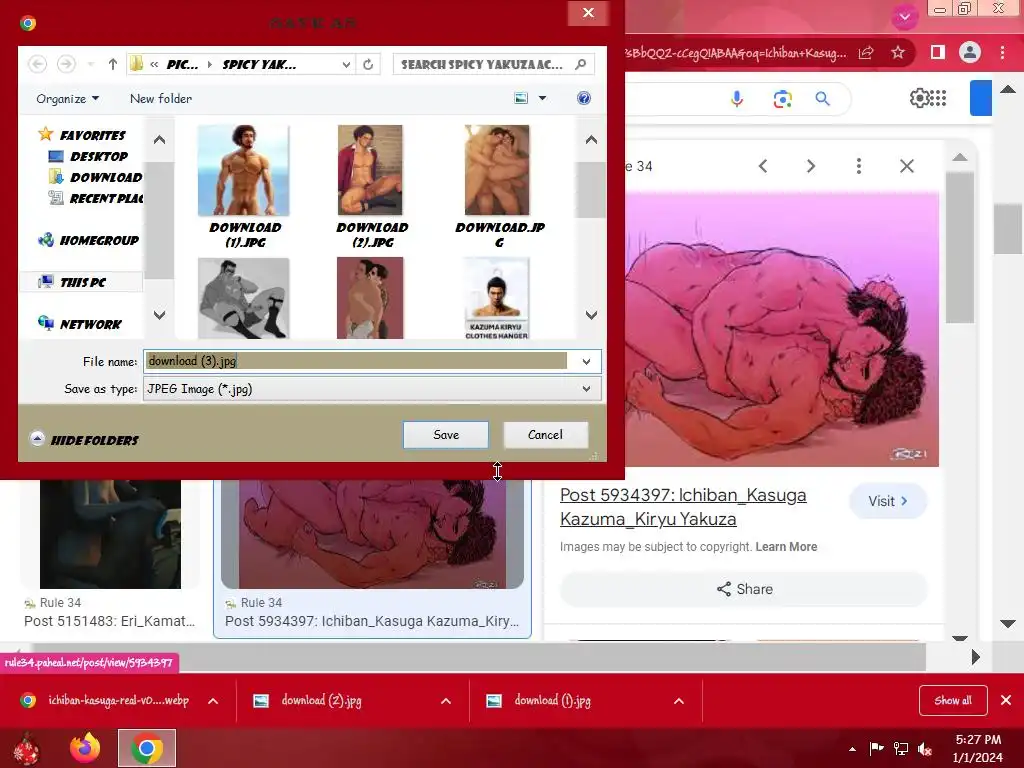
Task: Click the Visit button
Action: click(x=888, y=501)
